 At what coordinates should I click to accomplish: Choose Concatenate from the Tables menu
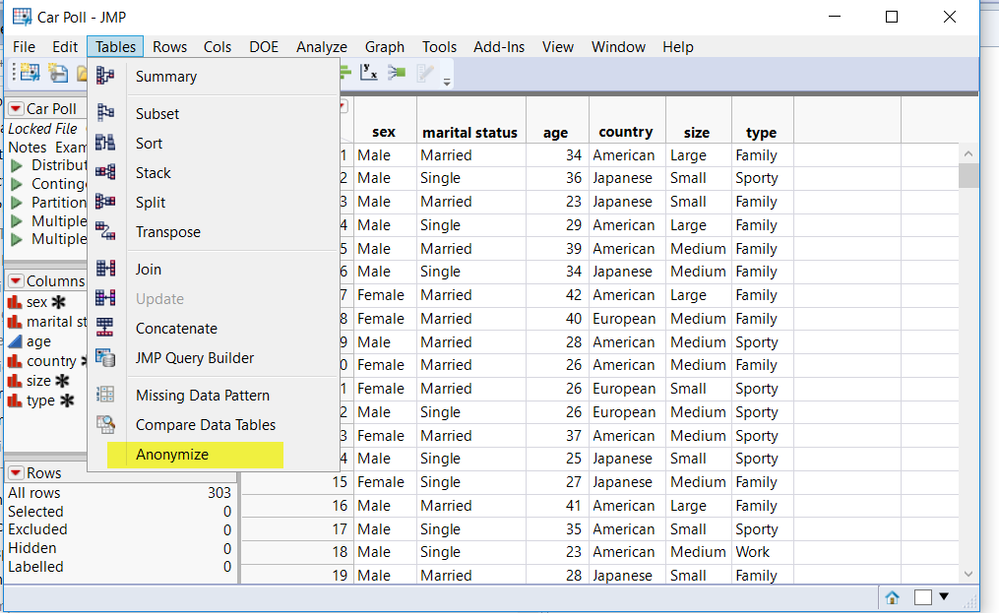click(213, 328)
